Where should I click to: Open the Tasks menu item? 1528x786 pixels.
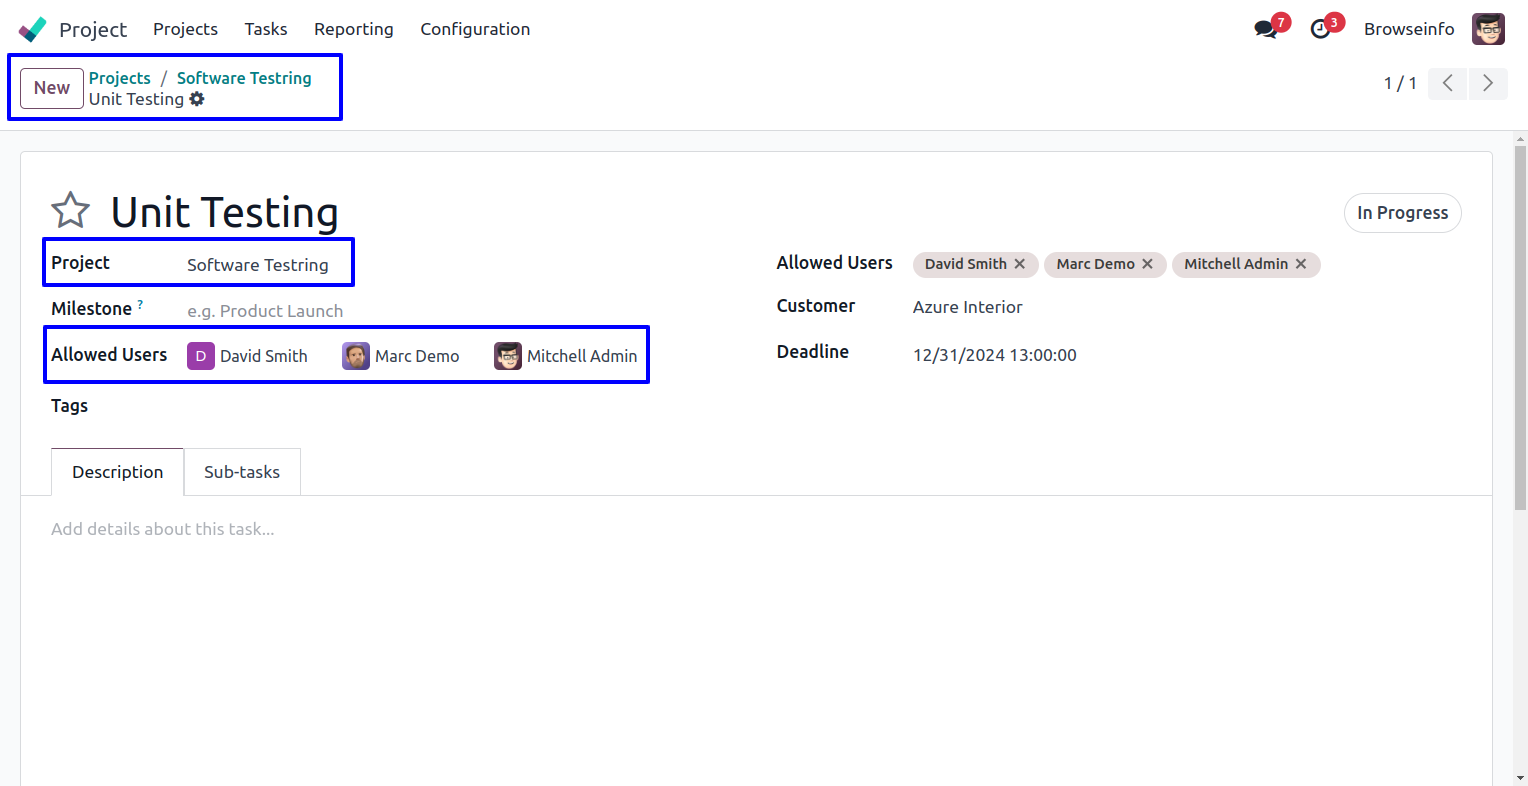coord(266,29)
